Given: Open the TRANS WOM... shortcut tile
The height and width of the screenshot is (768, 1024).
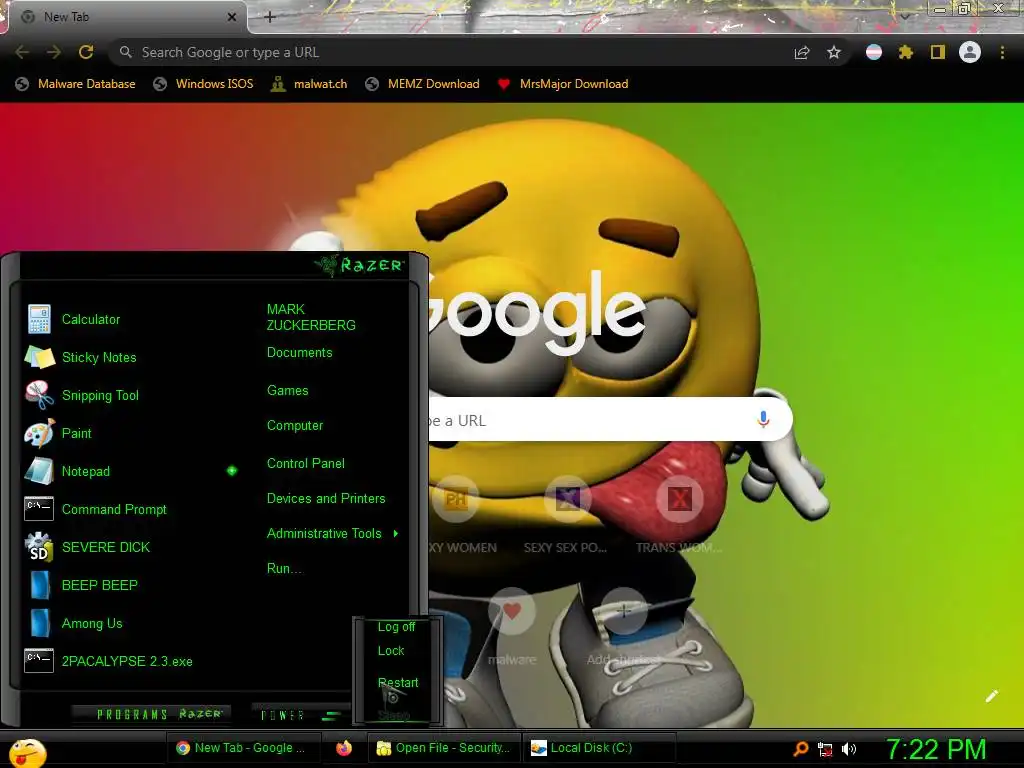Looking at the screenshot, I should click(679, 516).
